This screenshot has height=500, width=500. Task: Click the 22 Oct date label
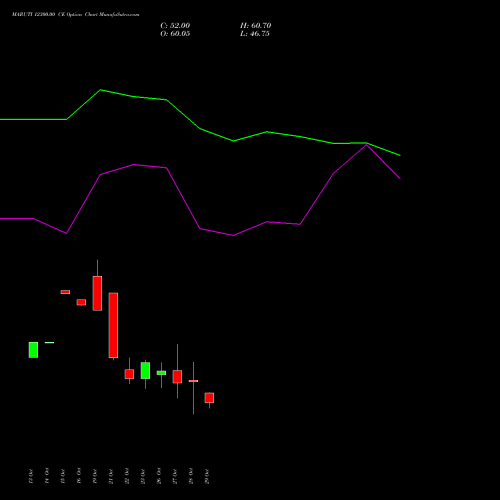tap(127, 476)
